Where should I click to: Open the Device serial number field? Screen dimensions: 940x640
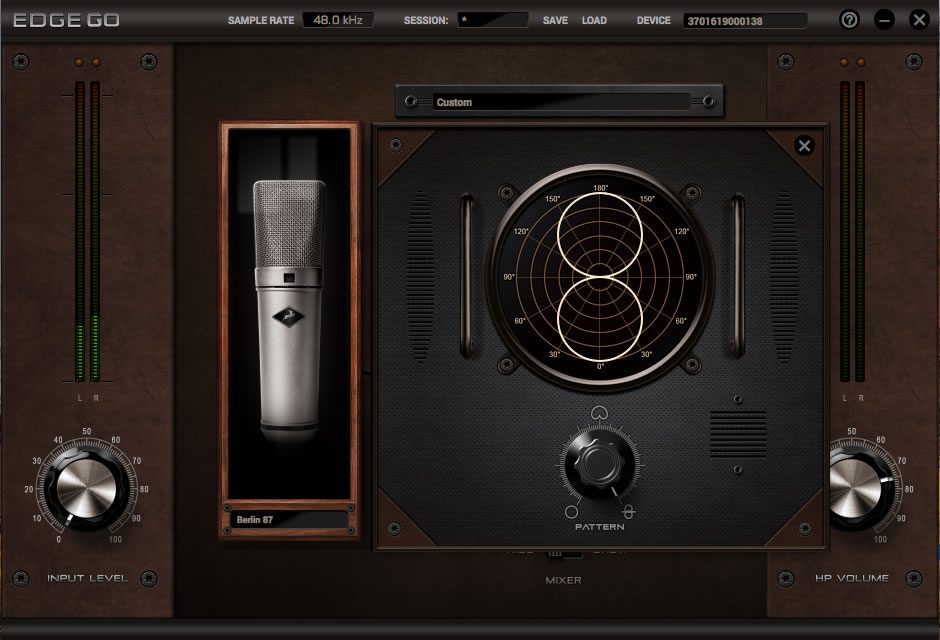(745, 20)
